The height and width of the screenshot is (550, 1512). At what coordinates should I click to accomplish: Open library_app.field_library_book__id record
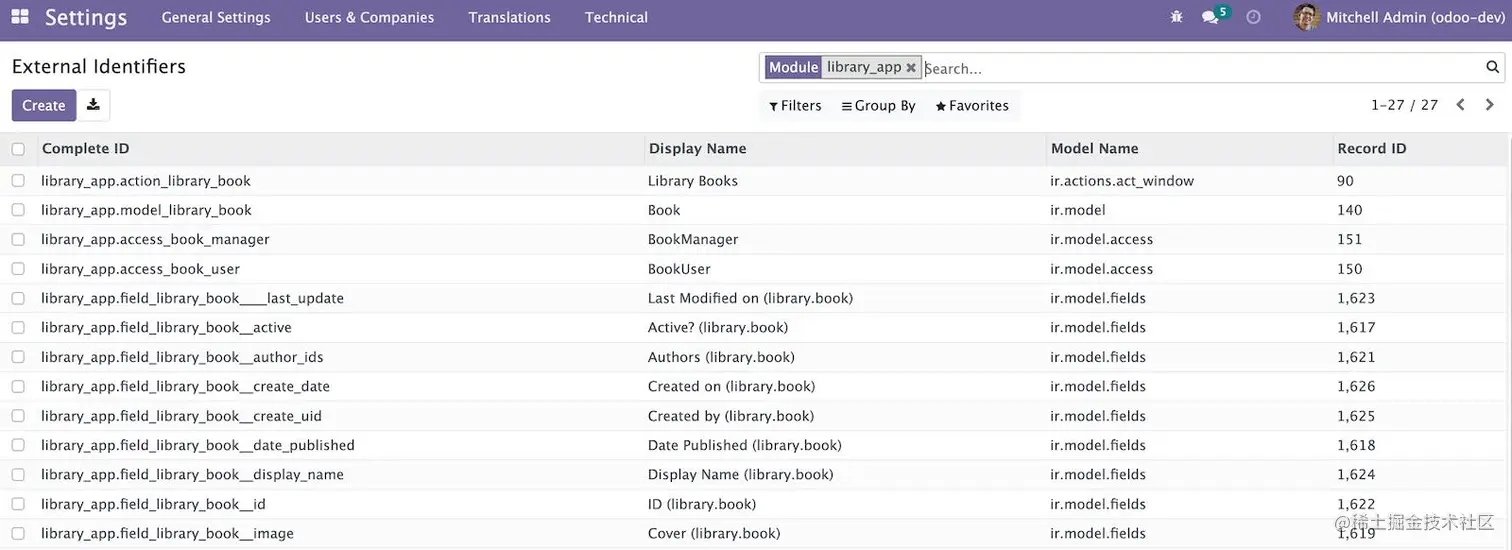click(x=153, y=504)
